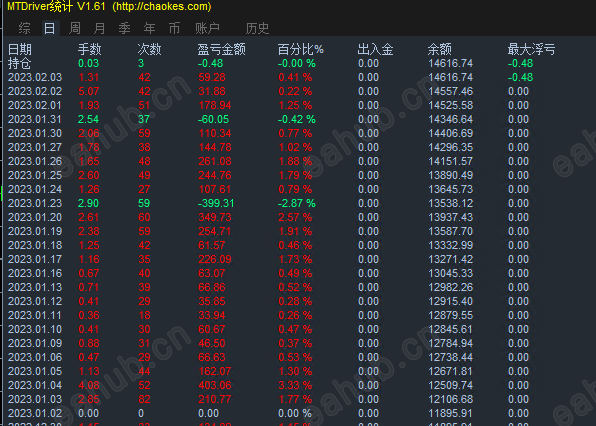The image size is (596, 426).
Task: Open the 历史 history tab
Action: coord(257,28)
